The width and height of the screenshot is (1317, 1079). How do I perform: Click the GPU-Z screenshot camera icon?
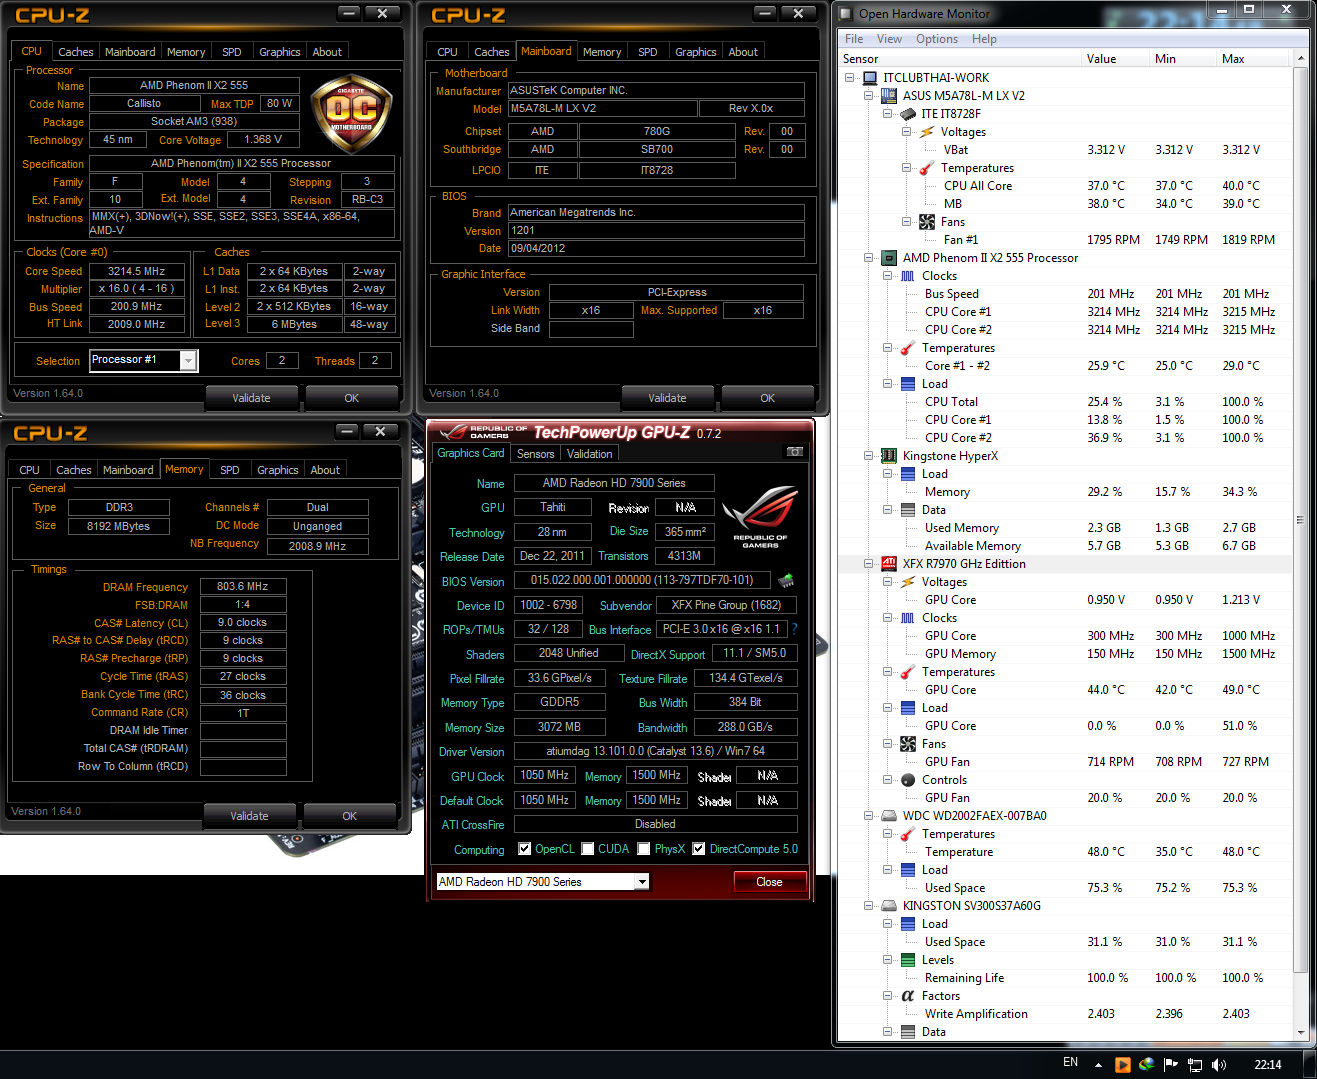[x=795, y=452]
